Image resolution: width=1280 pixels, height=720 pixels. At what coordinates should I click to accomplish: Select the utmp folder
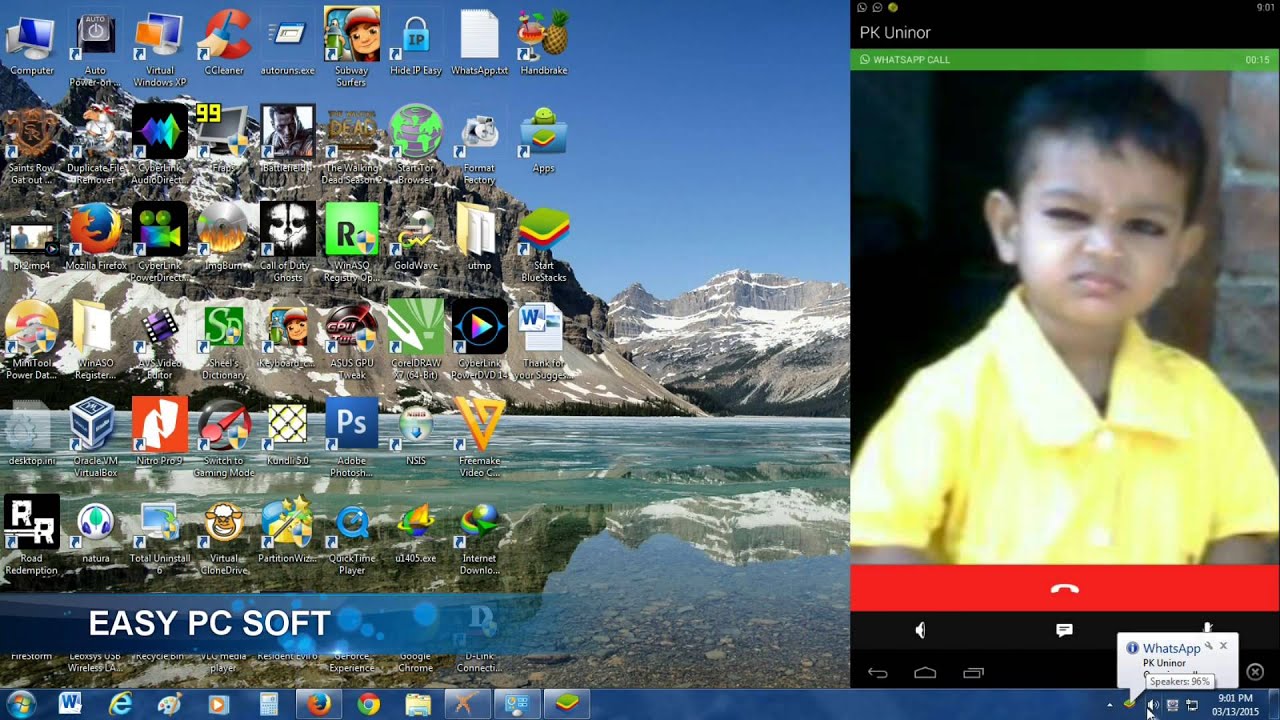click(480, 238)
